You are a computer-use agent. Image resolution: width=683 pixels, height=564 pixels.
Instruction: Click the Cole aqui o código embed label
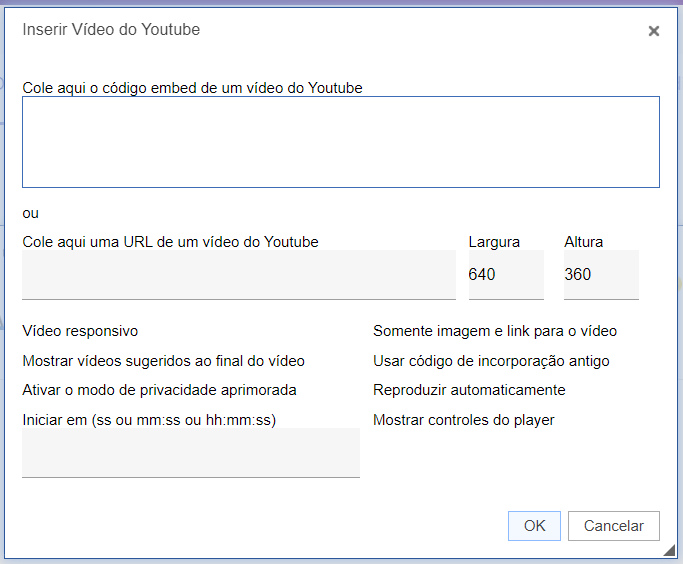click(192, 88)
